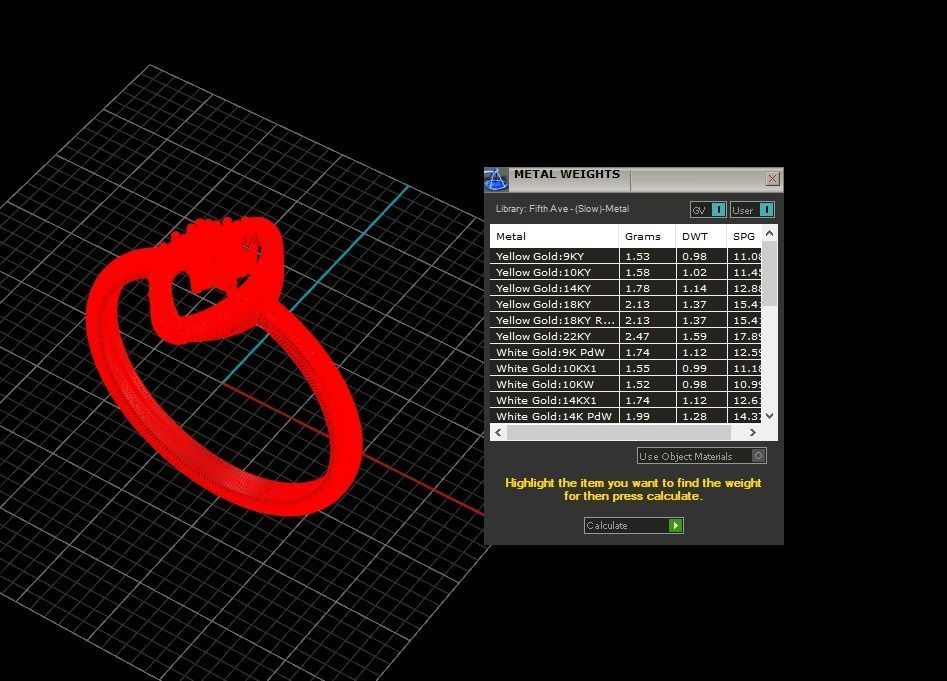947x681 pixels.
Task: Close the Metal Weights panel
Action: click(x=772, y=178)
